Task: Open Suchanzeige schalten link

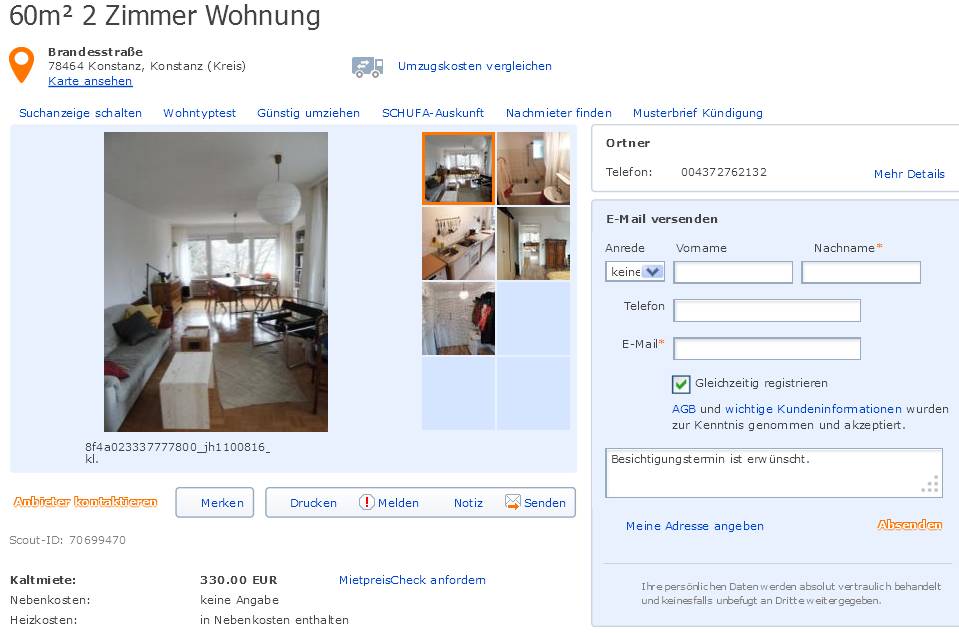Action: click(x=80, y=113)
